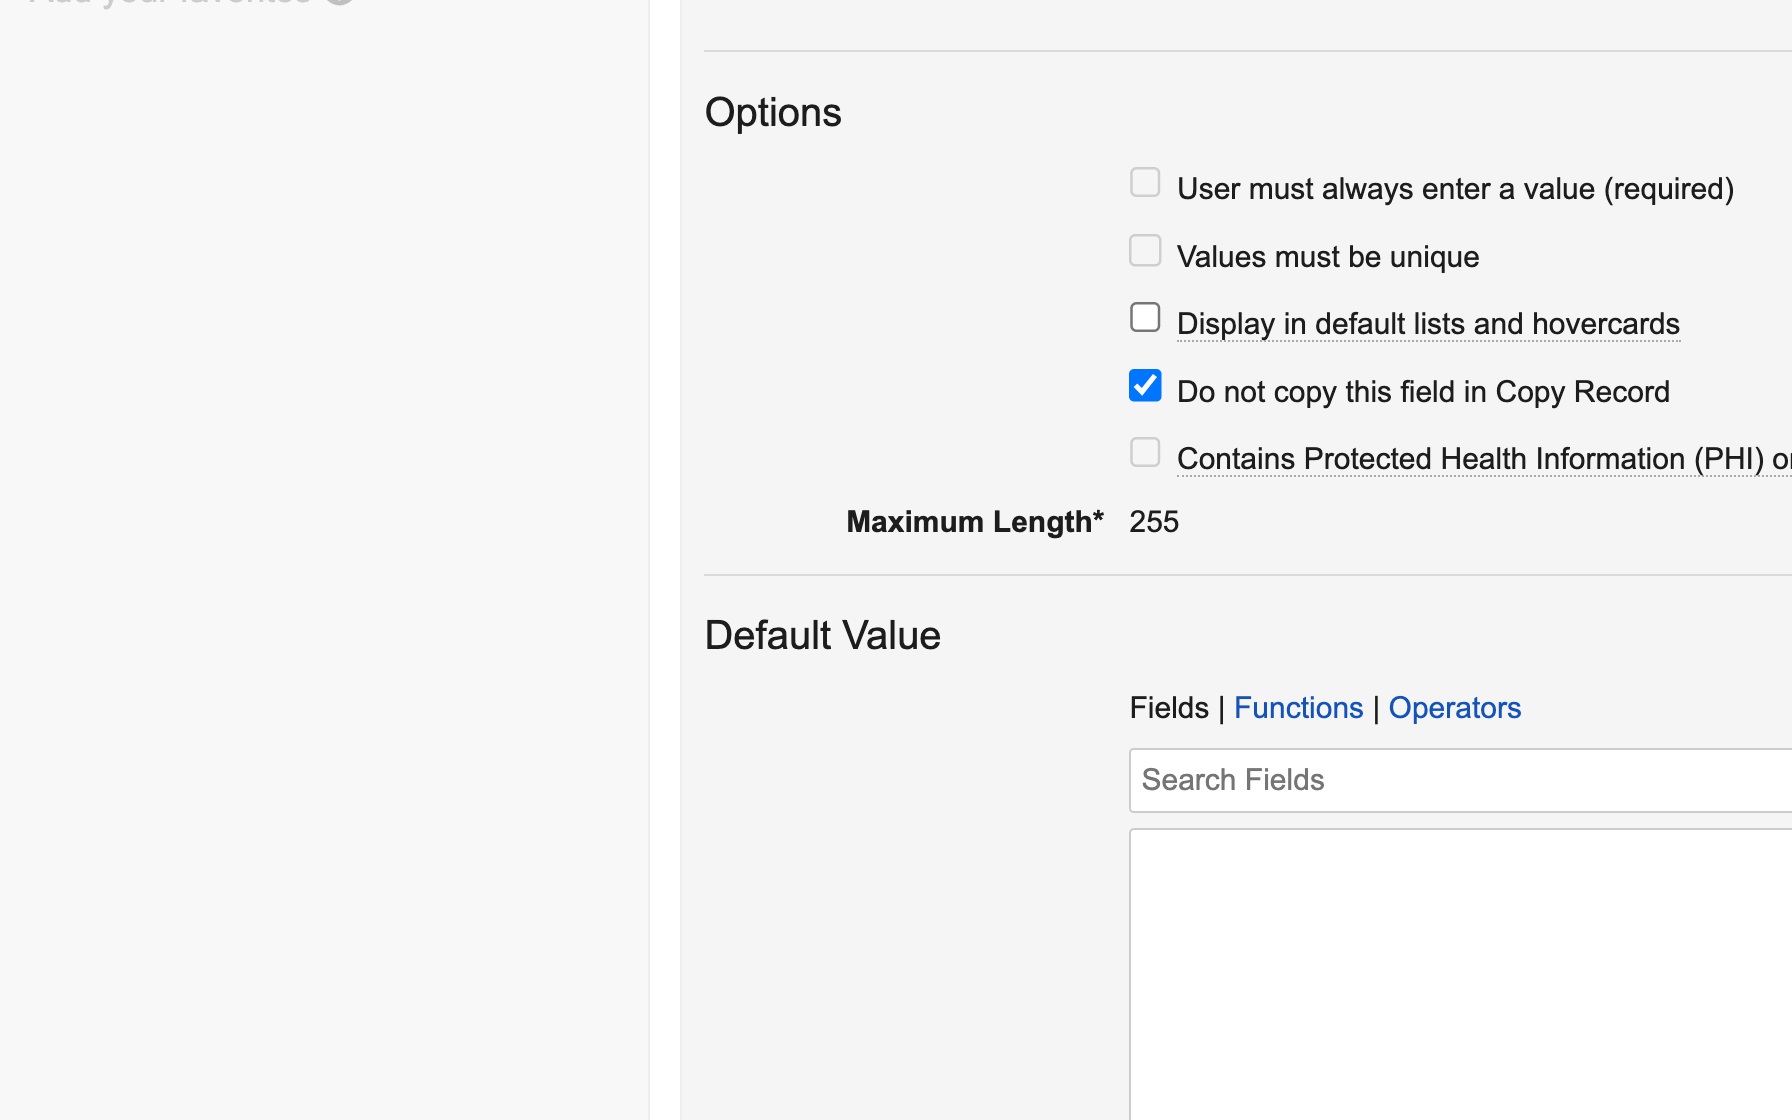
Task: Check Display in default lists and hovercards box
Action: (x=1145, y=318)
